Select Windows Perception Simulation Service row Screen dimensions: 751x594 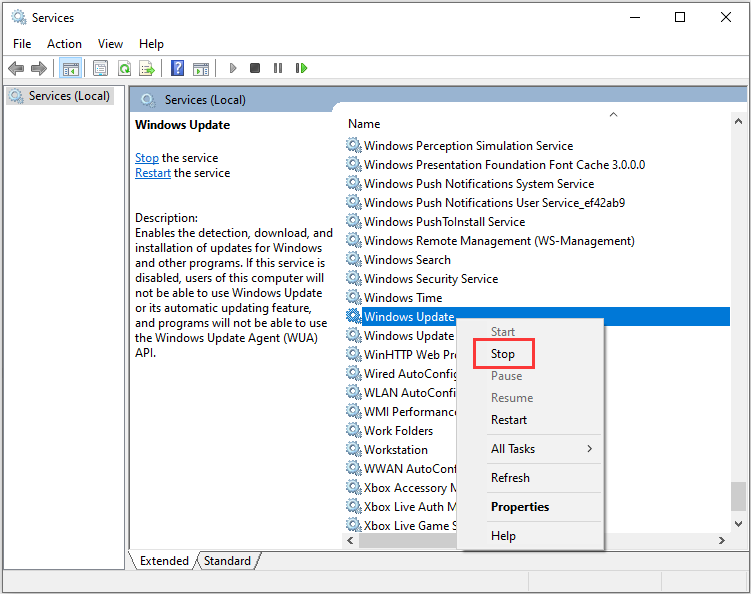coord(468,145)
